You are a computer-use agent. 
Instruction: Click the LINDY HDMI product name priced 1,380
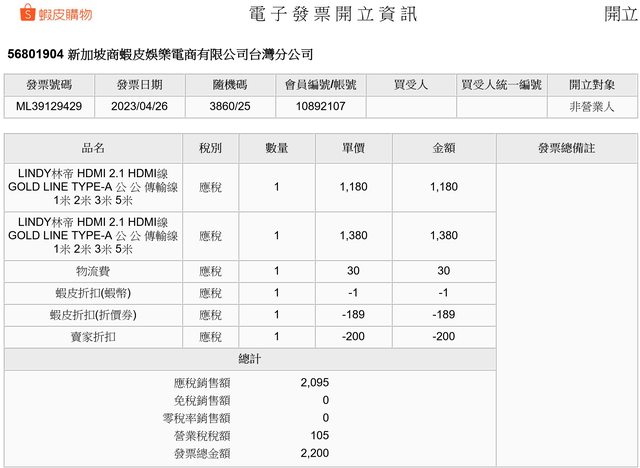(93, 236)
